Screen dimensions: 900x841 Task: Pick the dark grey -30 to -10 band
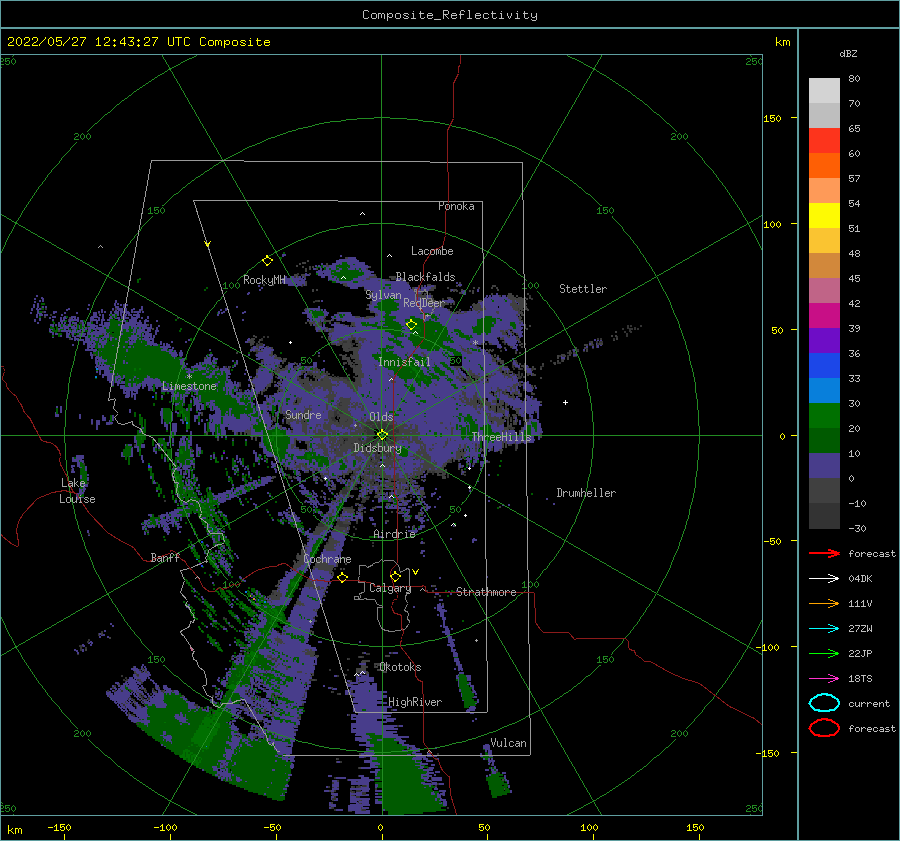pyautogui.click(x=824, y=516)
